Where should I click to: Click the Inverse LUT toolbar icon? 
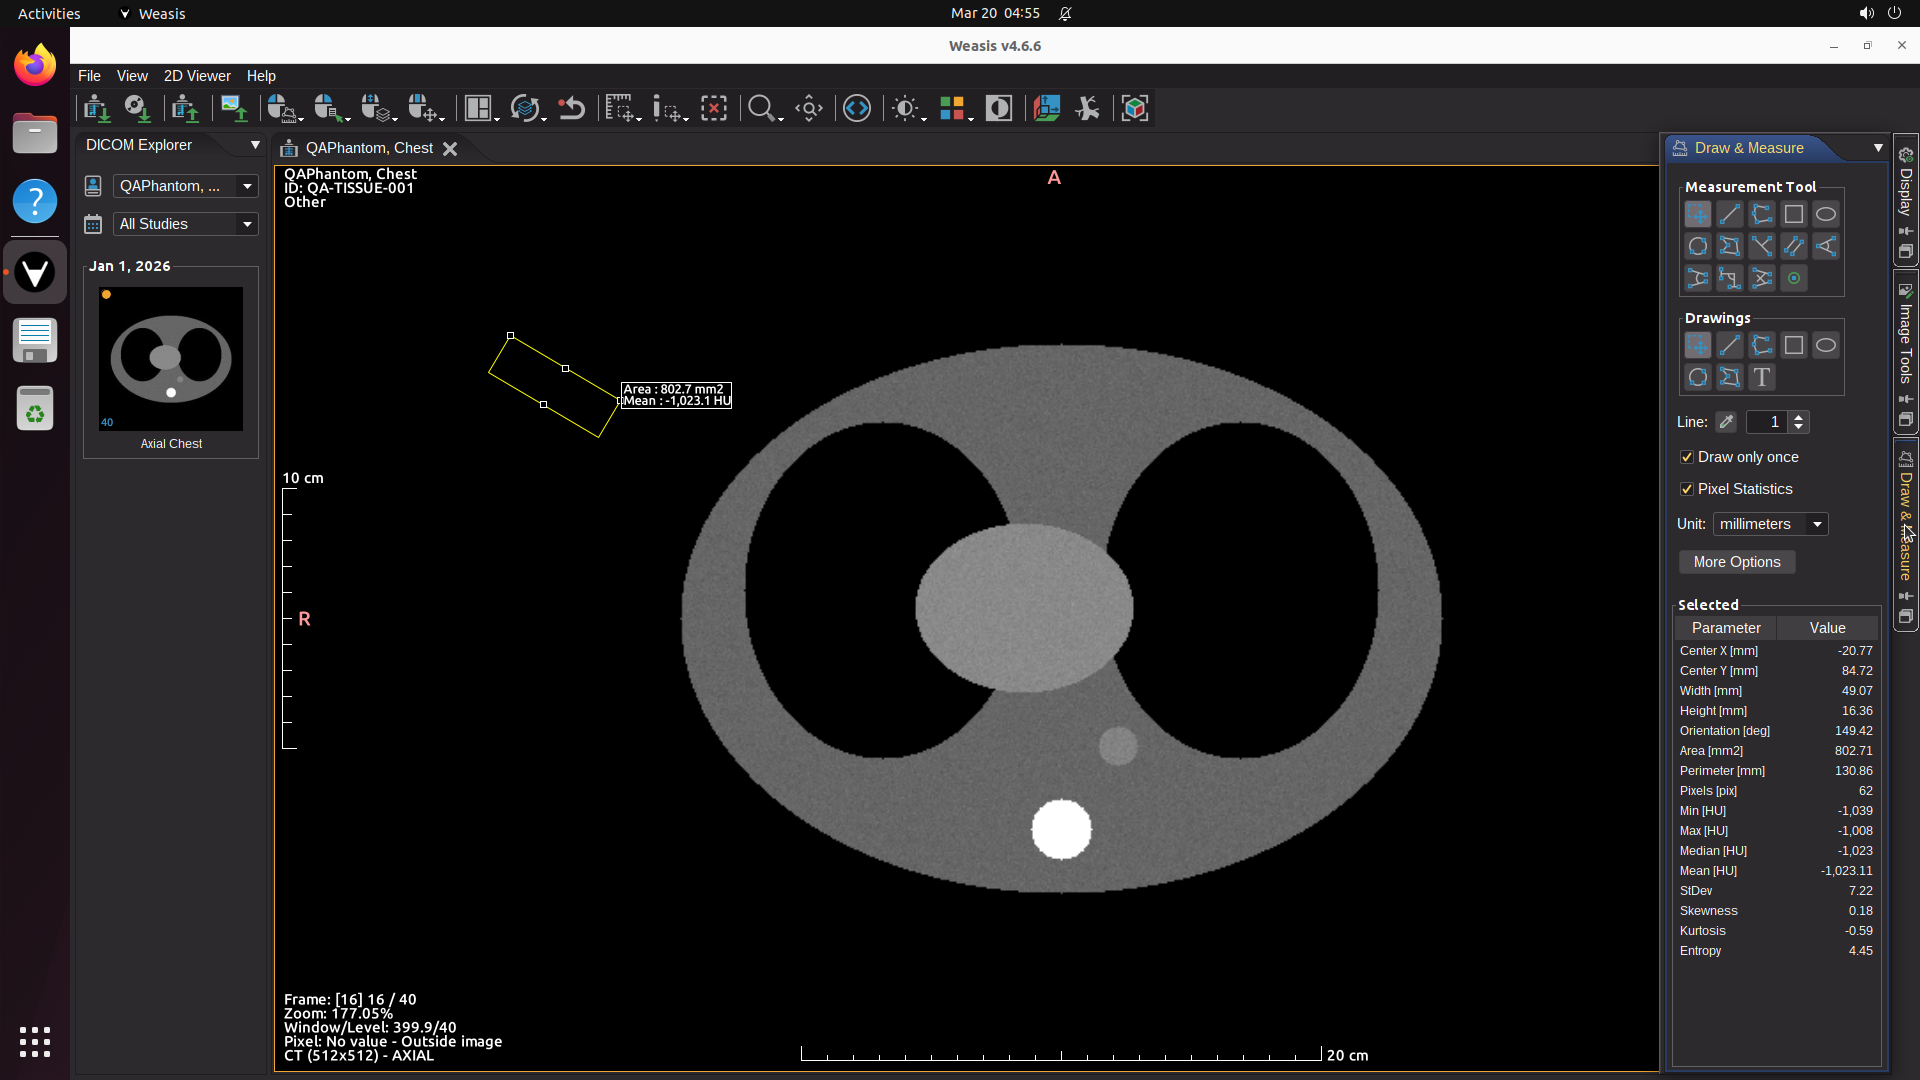[998, 108]
